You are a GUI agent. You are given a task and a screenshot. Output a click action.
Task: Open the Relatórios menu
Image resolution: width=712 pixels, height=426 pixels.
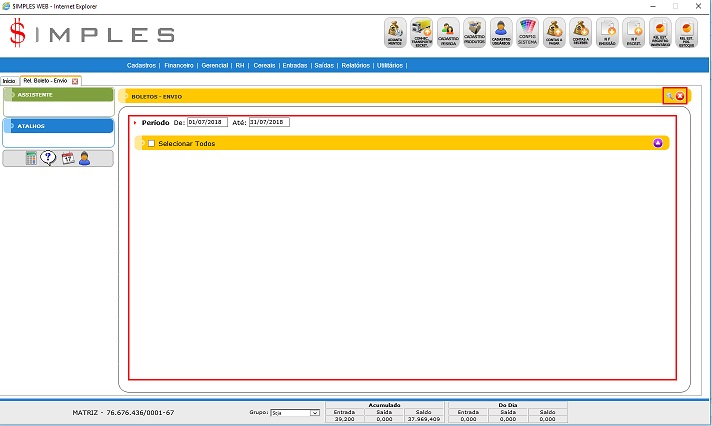(x=355, y=65)
